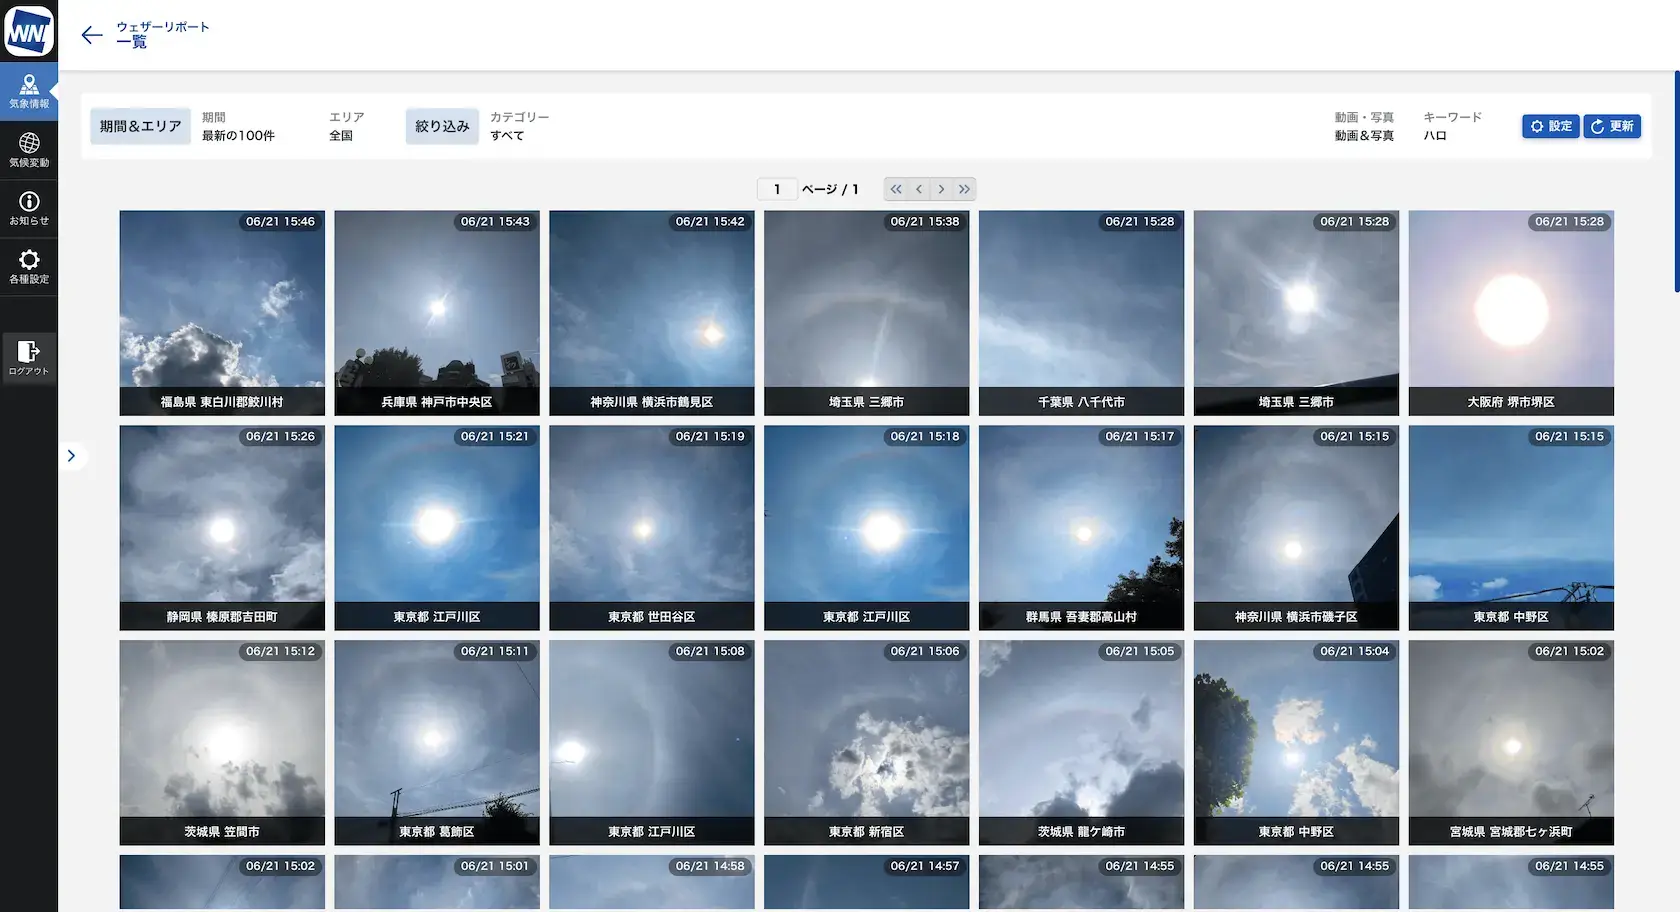Screen dimensions: 1680x912
Task: Open 東京都 江戸川区 photo from 15:21
Action: 437,528
